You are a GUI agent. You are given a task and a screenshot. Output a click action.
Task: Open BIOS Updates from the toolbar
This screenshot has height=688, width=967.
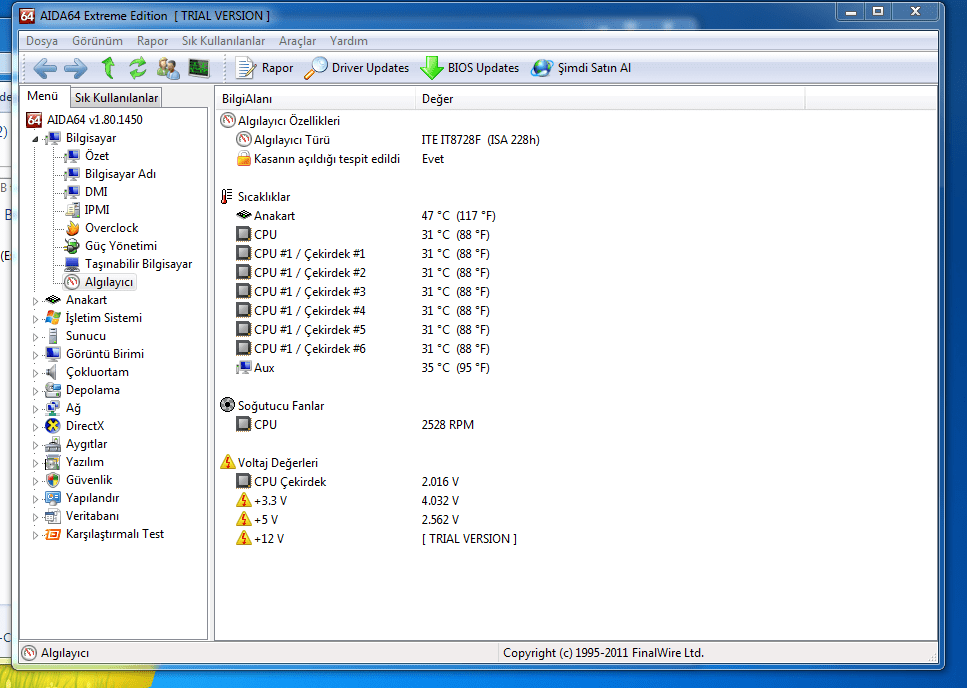click(x=470, y=68)
